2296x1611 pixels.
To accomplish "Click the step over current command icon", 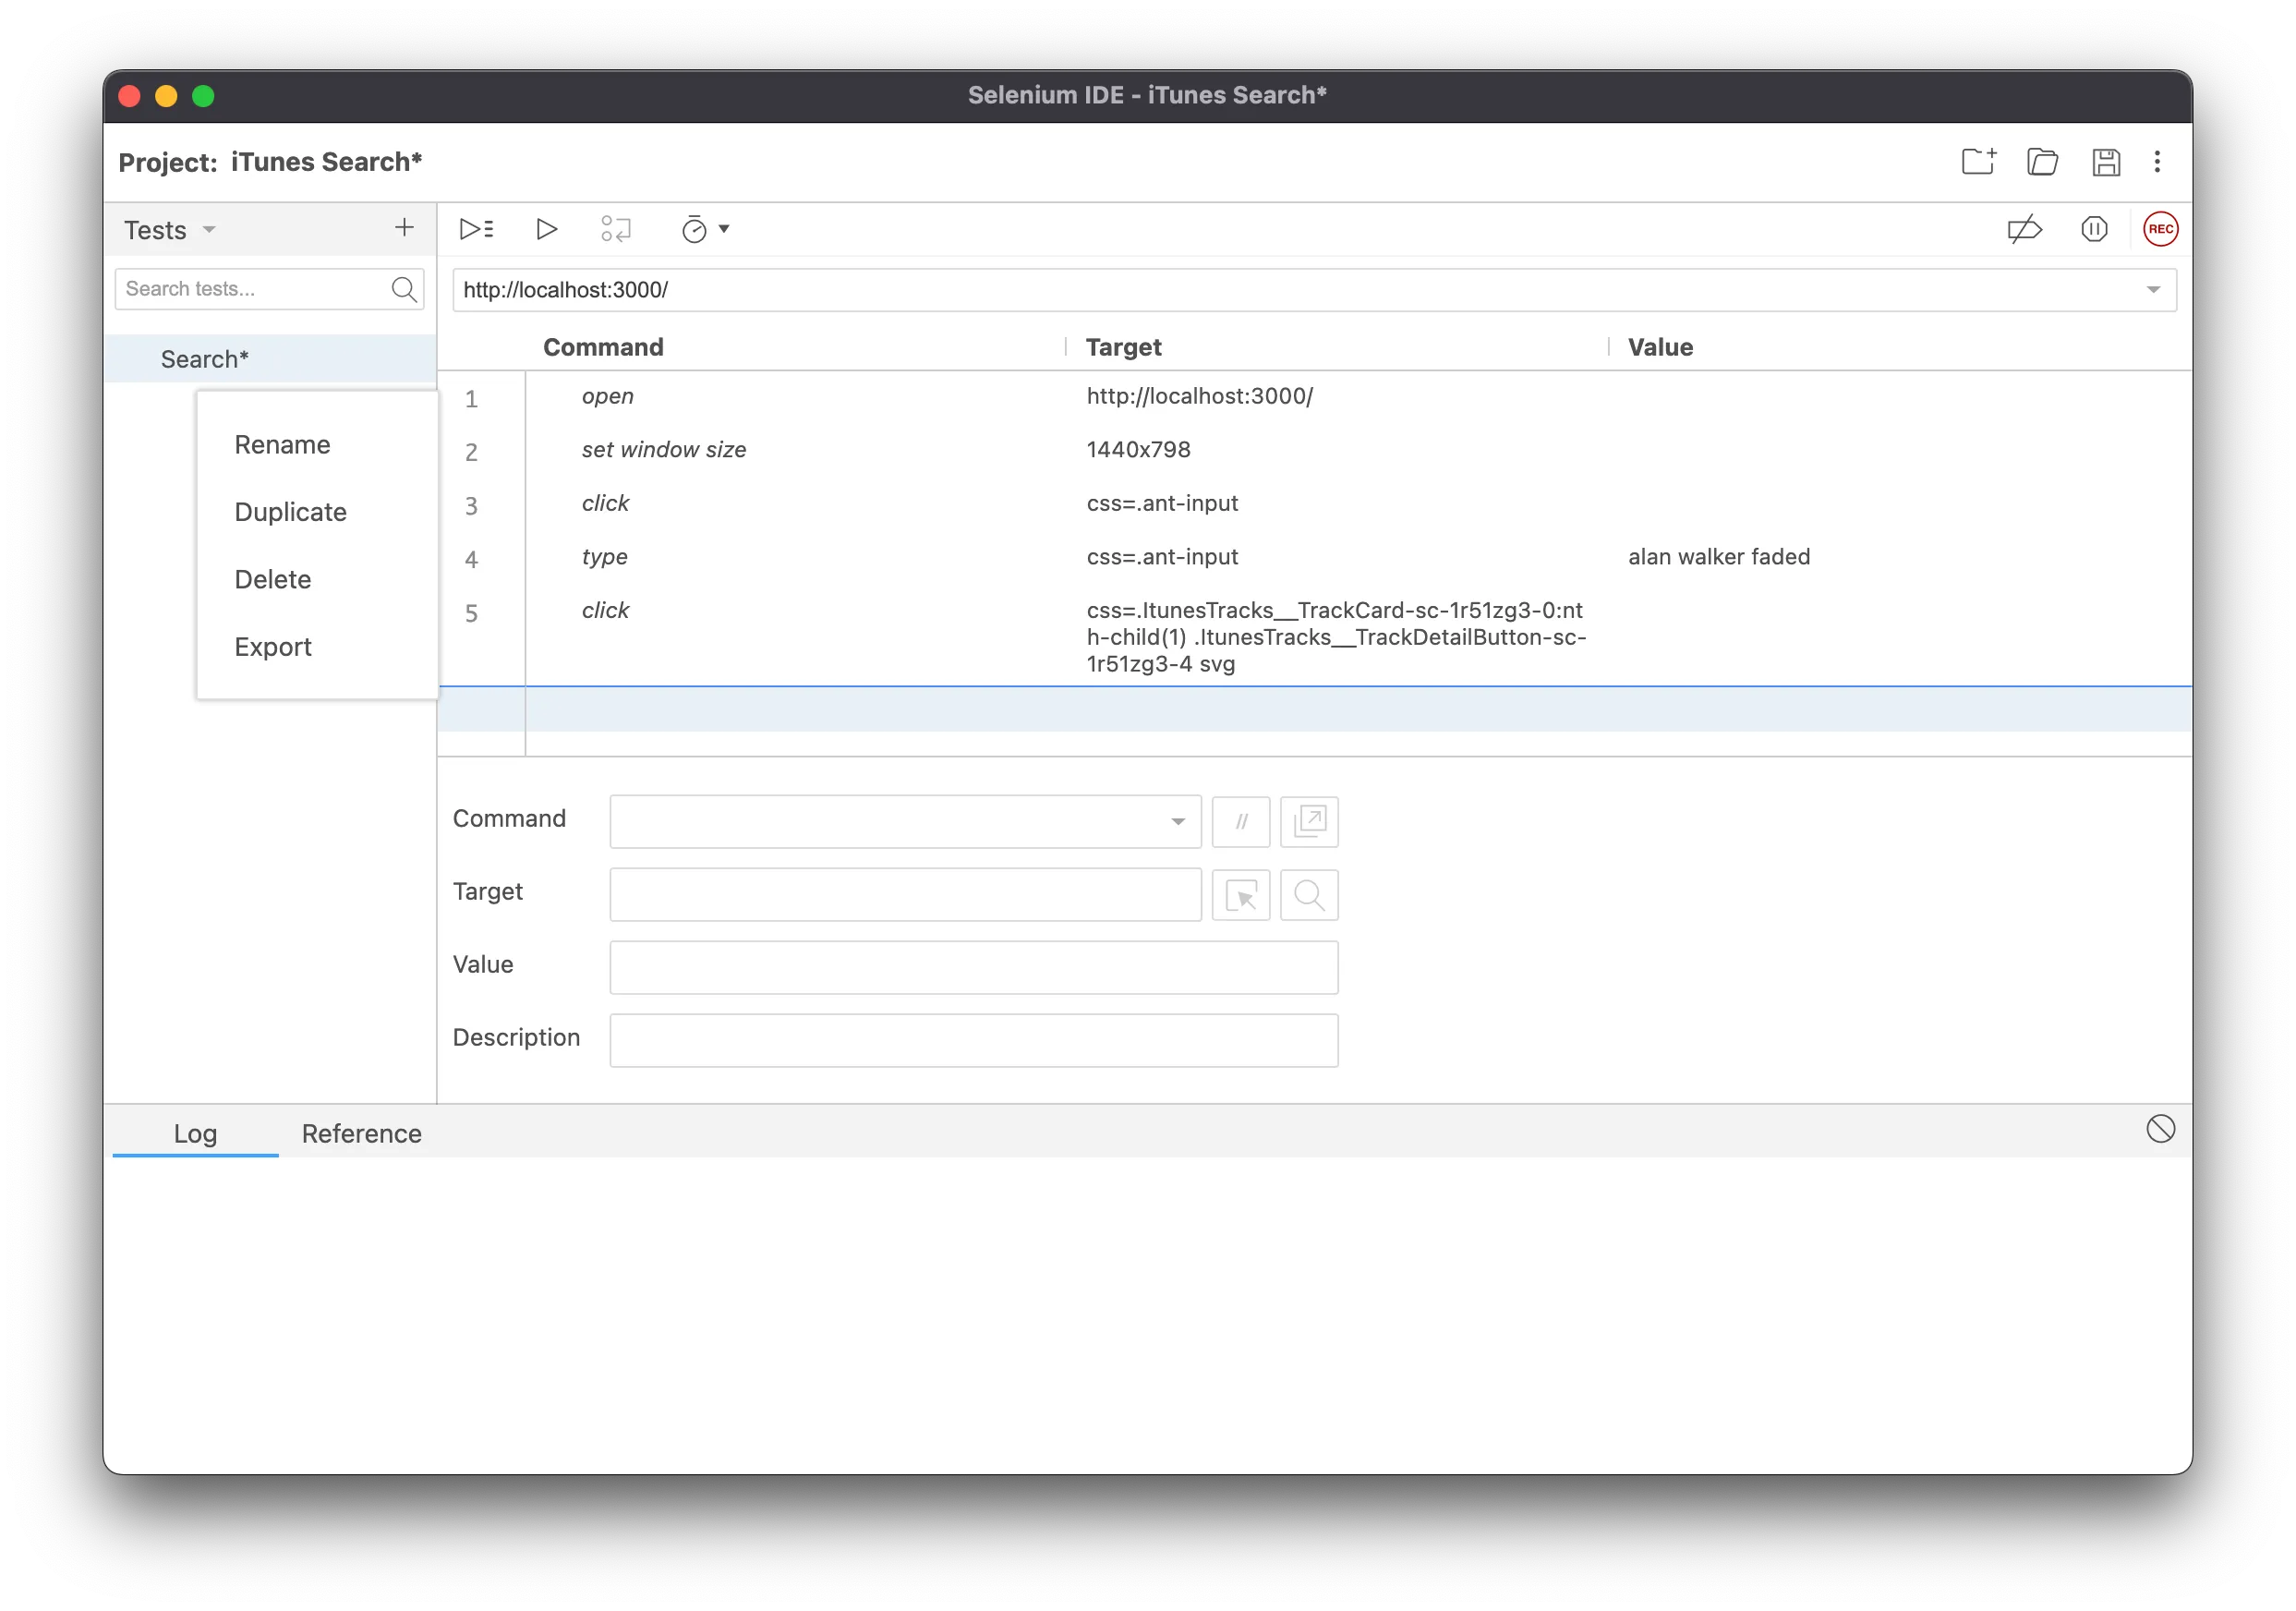I will [616, 229].
